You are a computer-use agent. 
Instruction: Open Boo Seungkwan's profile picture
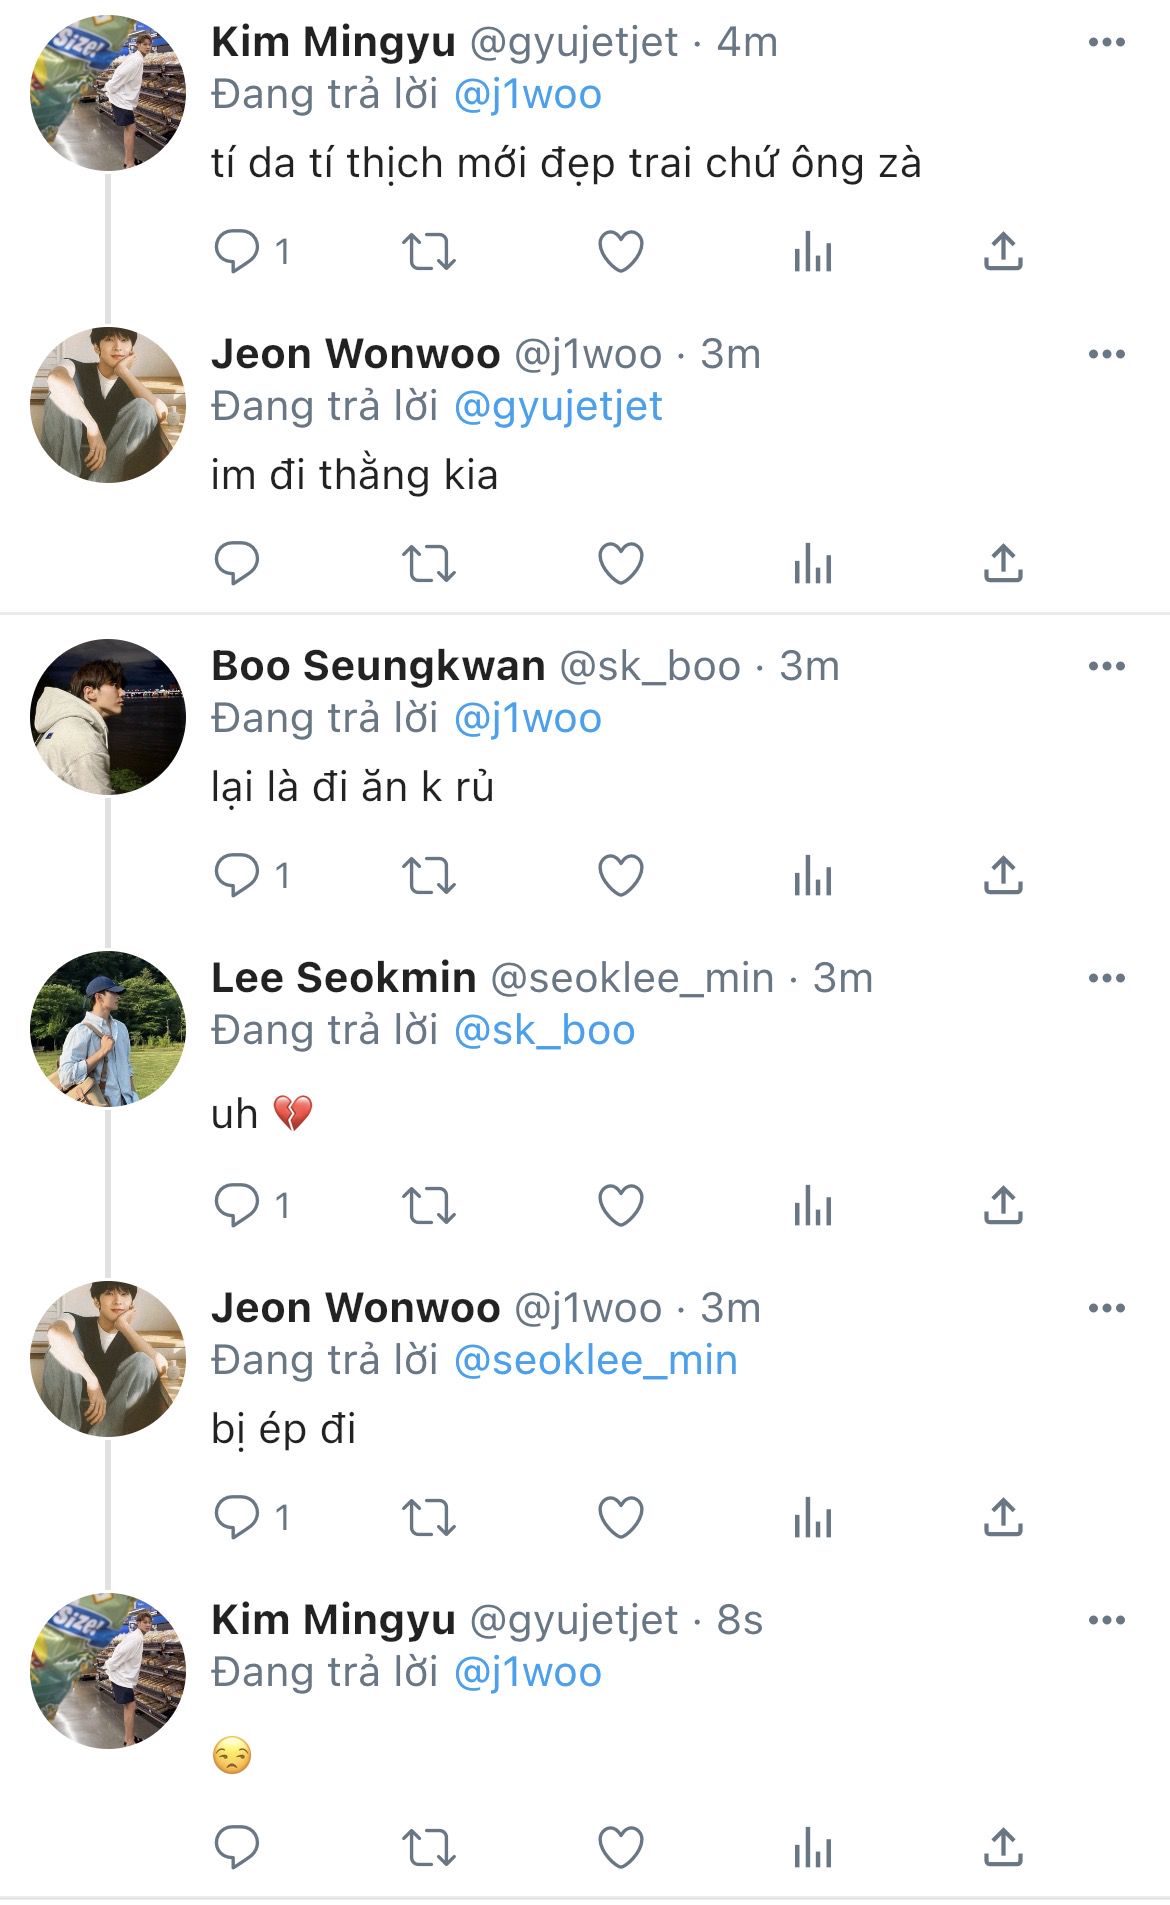[108, 717]
